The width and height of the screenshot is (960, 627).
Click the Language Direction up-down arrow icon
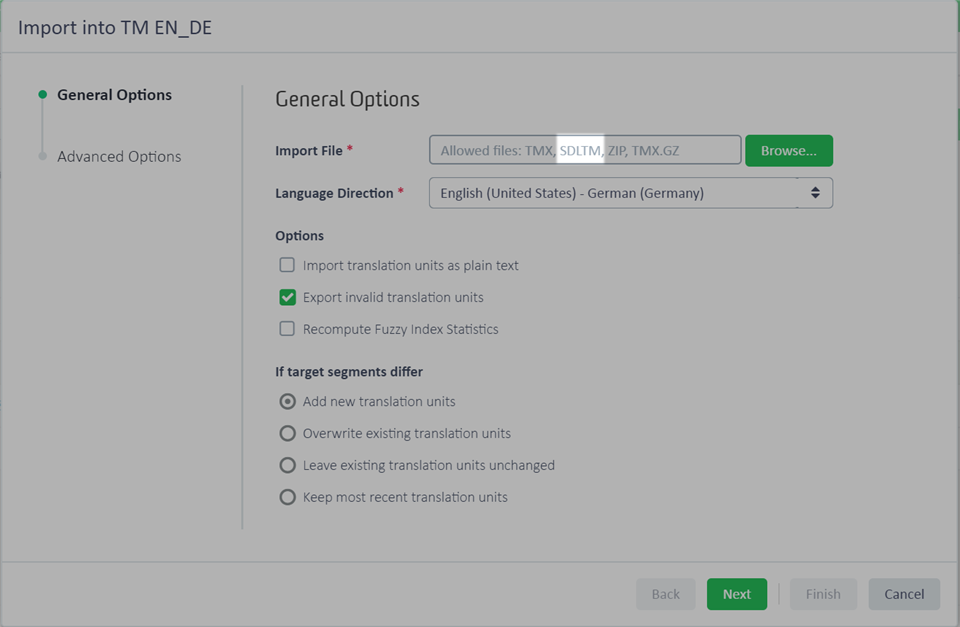(x=815, y=193)
